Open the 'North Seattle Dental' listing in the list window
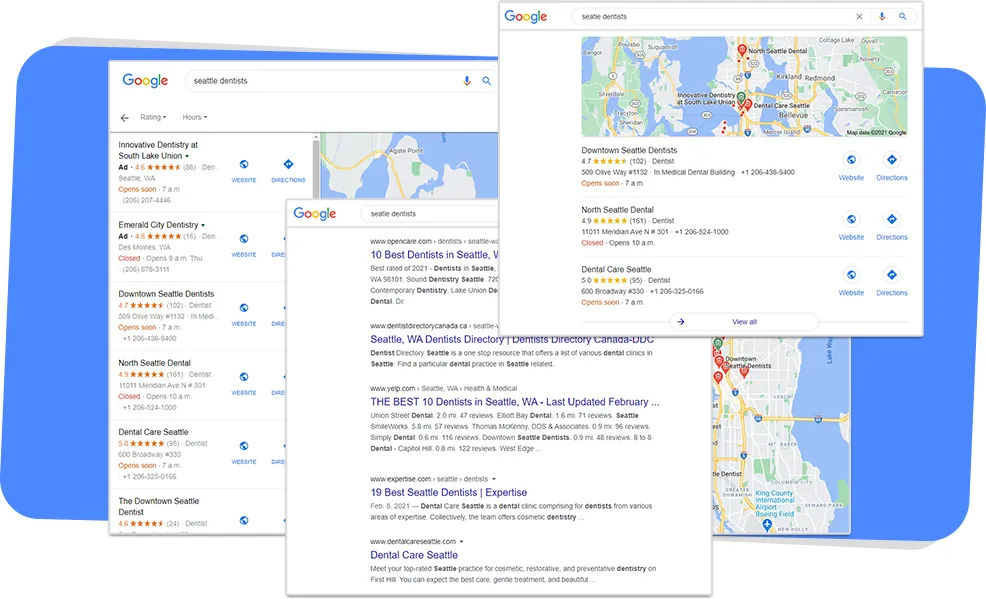986x599 pixels. point(155,363)
